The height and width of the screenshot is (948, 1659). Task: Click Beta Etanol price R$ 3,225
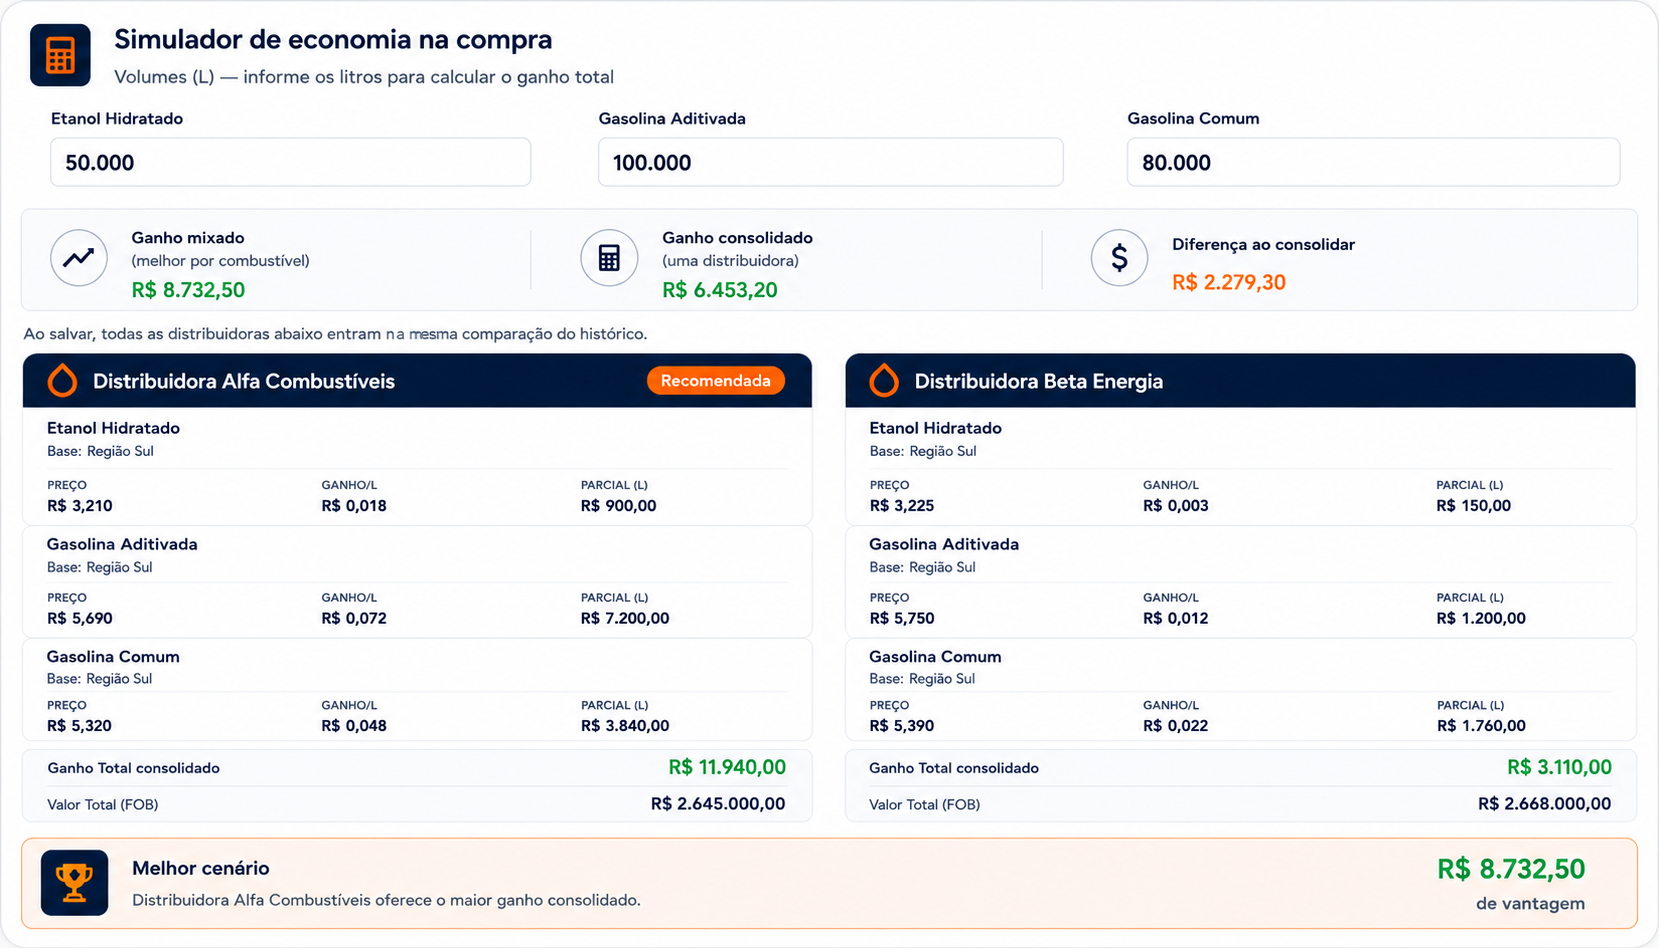coord(902,506)
